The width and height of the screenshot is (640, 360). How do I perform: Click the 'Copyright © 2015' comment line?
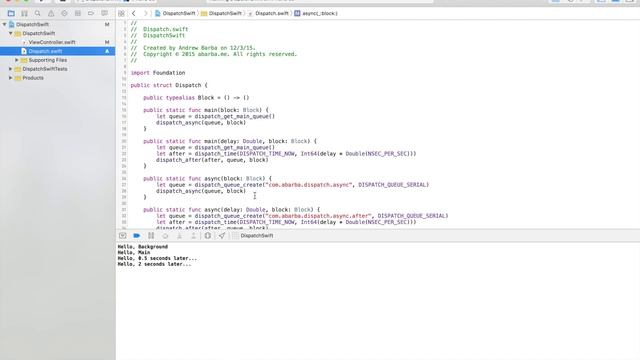click(x=214, y=54)
